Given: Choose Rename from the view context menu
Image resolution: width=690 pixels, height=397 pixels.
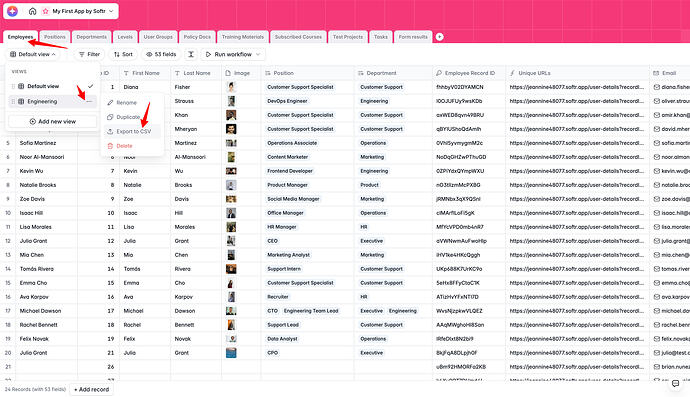Looking at the screenshot, I should pos(132,103).
